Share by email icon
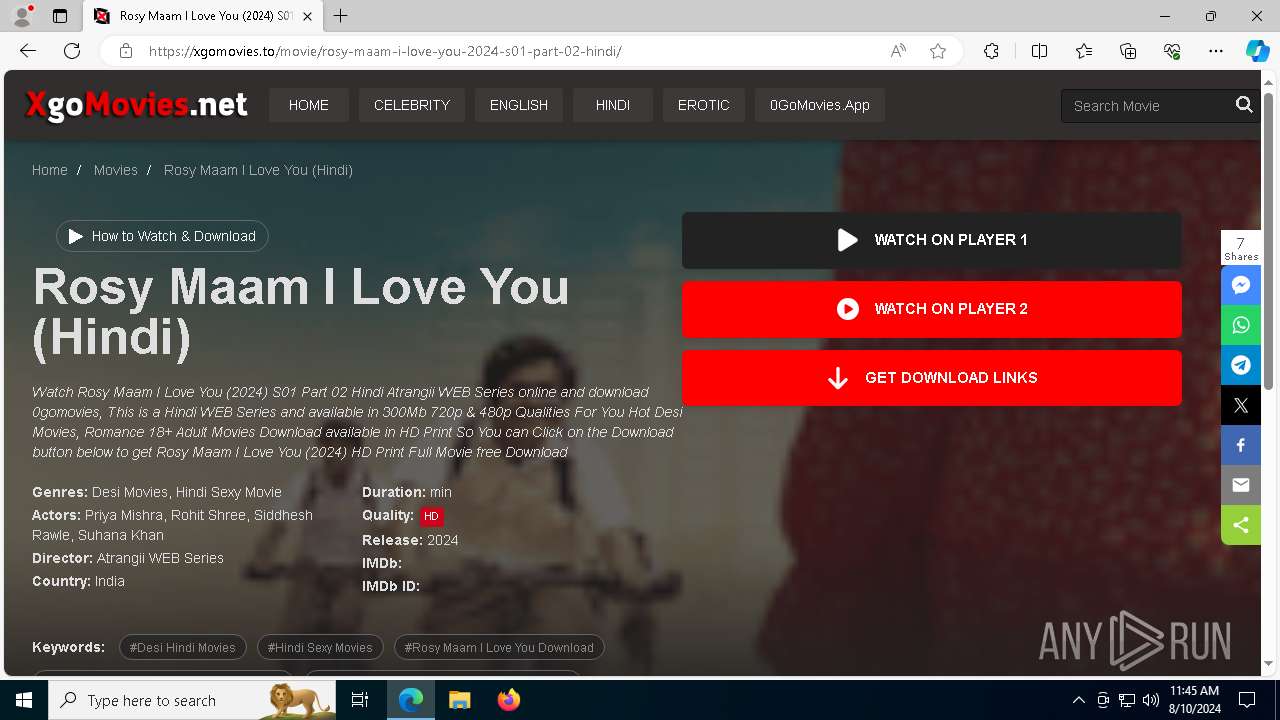Screen dimensions: 1280x720 click(1241, 485)
